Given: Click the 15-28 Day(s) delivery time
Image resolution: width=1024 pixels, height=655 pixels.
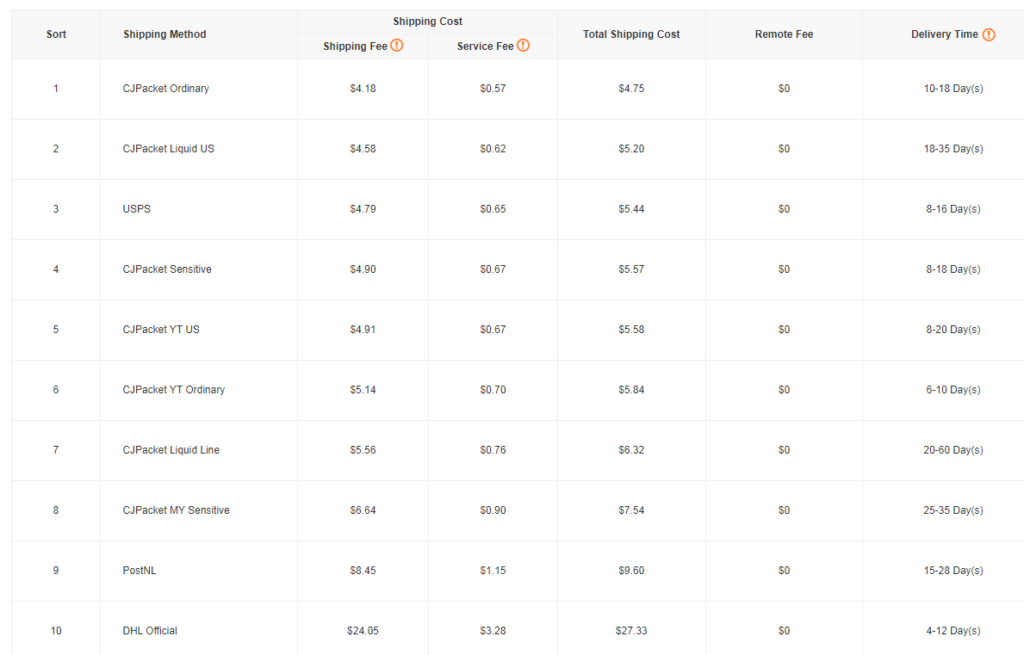Looking at the screenshot, I should (953, 571).
